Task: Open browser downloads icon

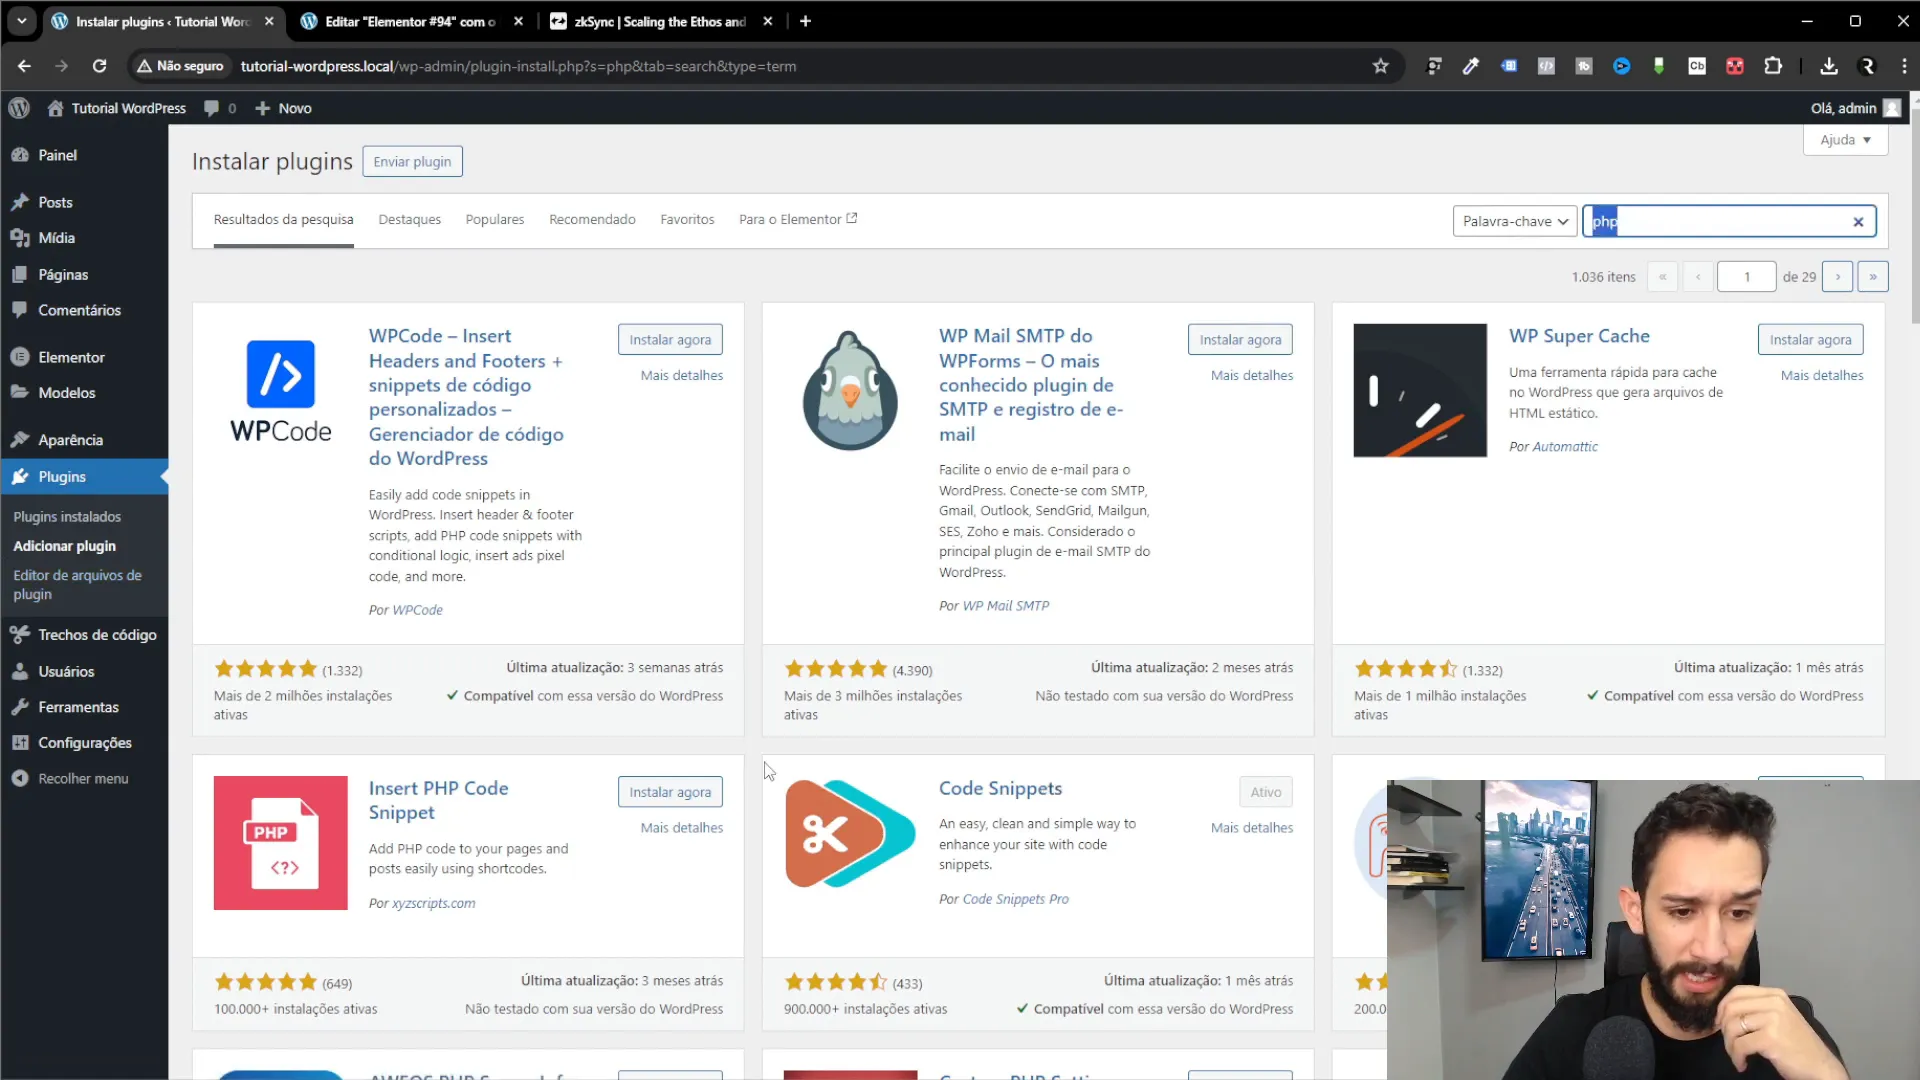Action: (x=1829, y=66)
